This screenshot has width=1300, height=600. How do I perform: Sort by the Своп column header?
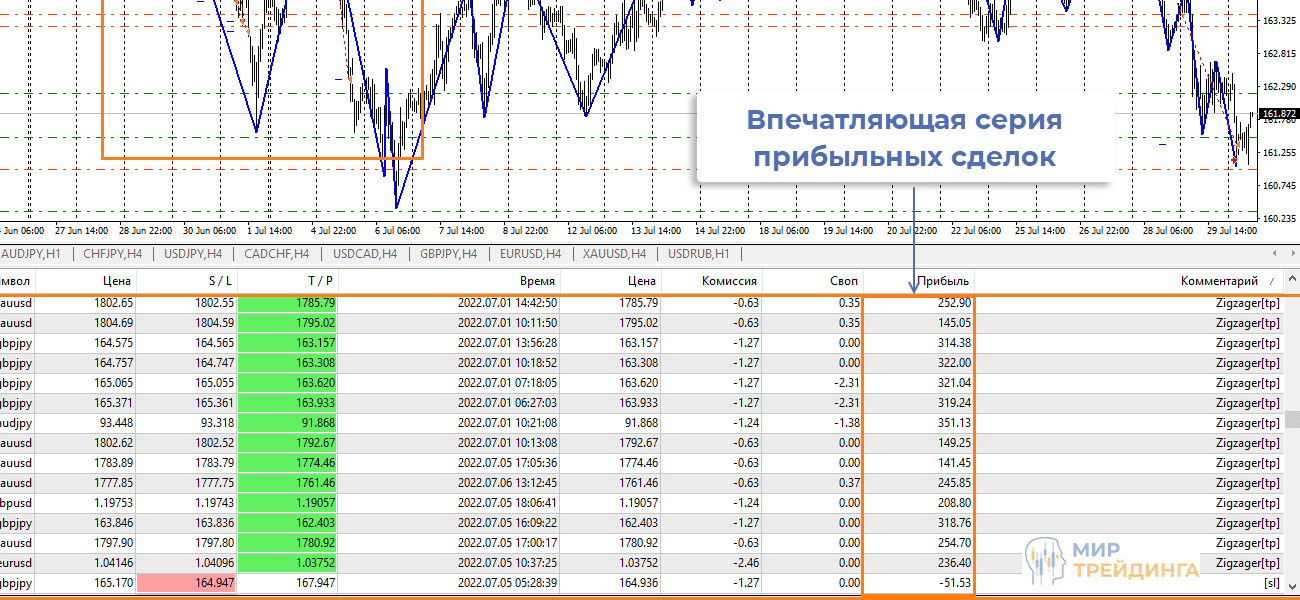coord(812,281)
